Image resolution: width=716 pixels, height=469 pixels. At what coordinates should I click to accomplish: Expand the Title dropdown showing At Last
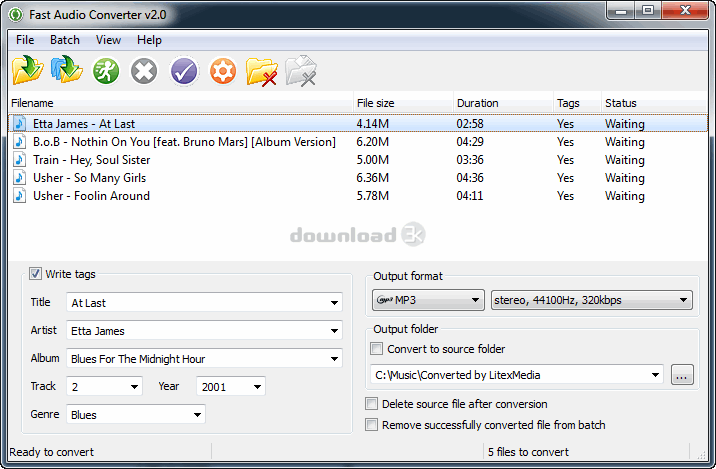(x=334, y=303)
